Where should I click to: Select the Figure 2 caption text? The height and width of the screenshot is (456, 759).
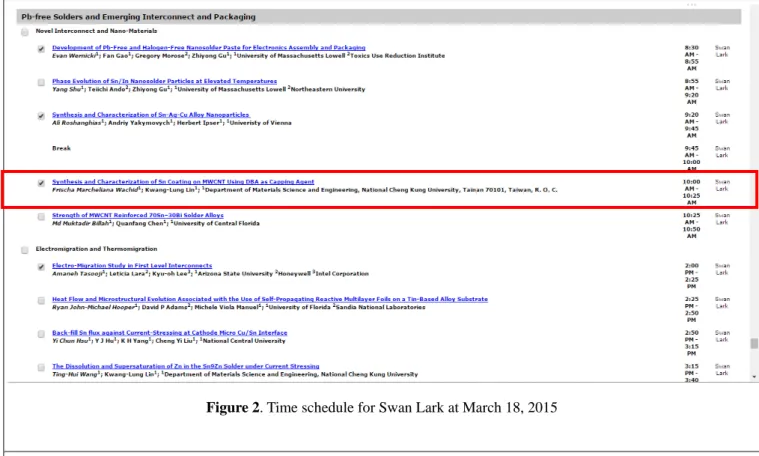pyautogui.click(x=381, y=408)
